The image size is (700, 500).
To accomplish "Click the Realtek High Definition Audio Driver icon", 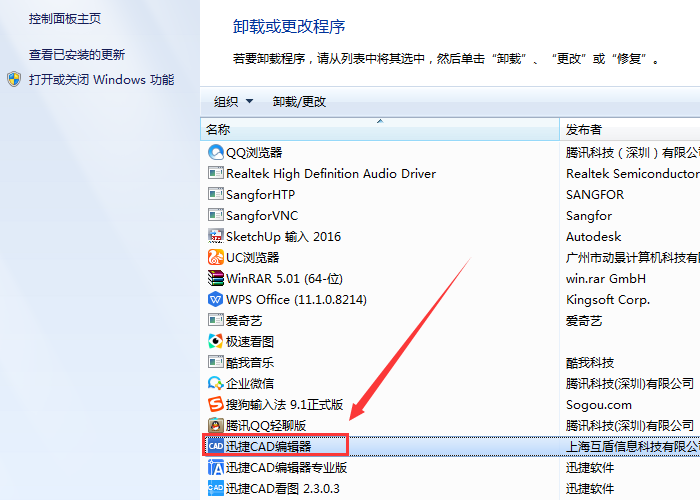I will click(216, 173).
